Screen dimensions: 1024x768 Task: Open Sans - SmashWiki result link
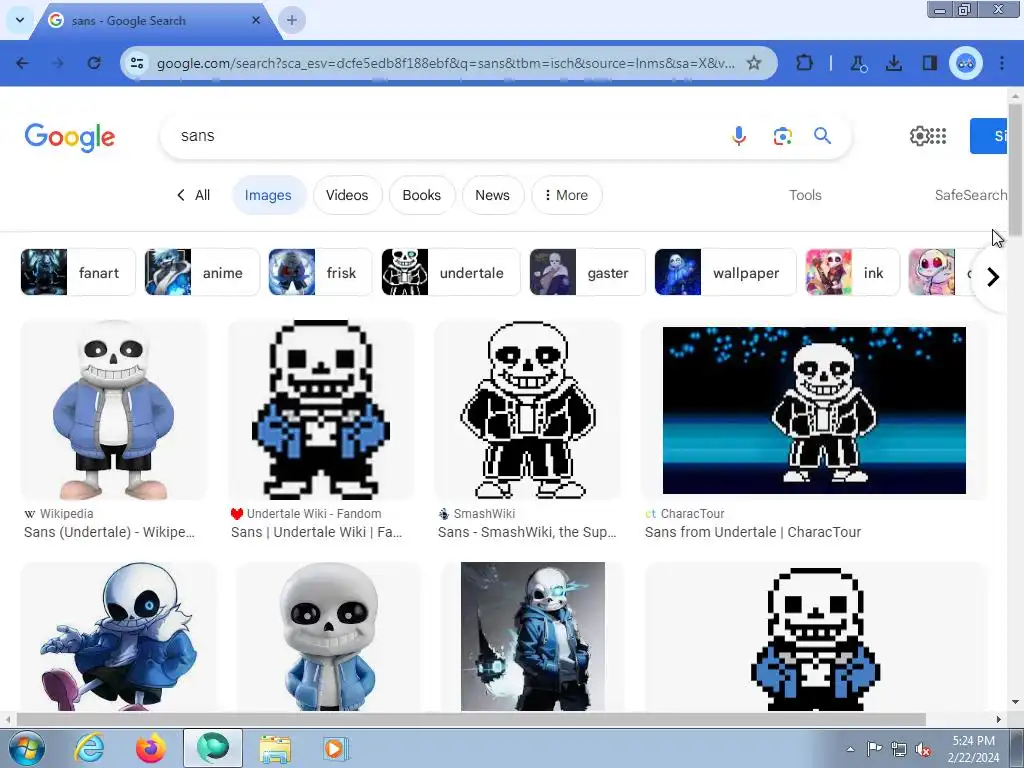click(527, 532)
